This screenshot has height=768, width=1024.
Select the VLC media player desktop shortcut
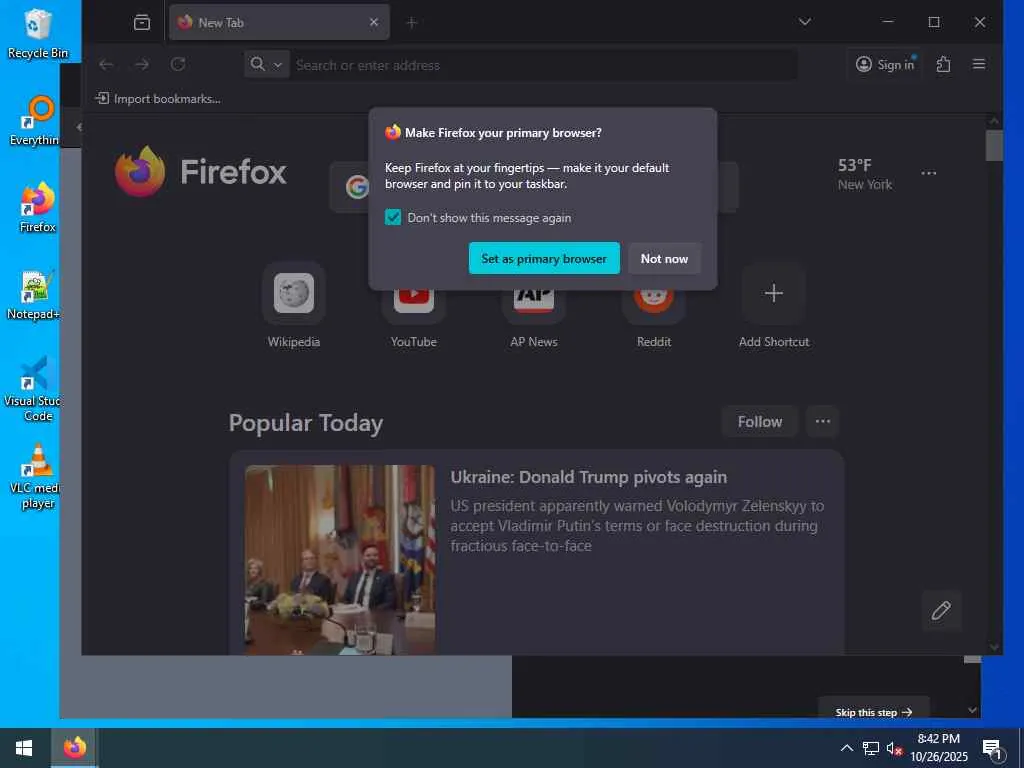(34, 477)
